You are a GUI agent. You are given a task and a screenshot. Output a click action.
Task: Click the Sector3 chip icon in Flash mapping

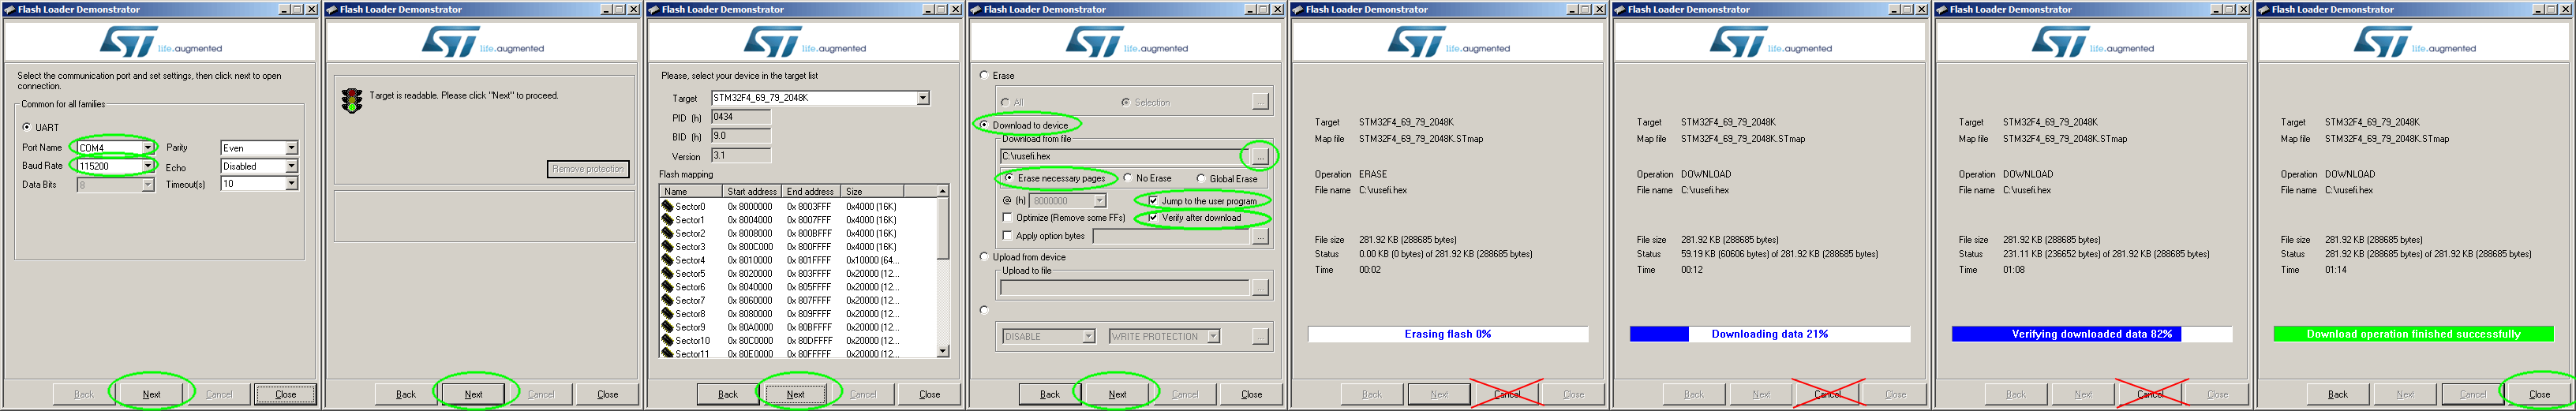(667, 246)
